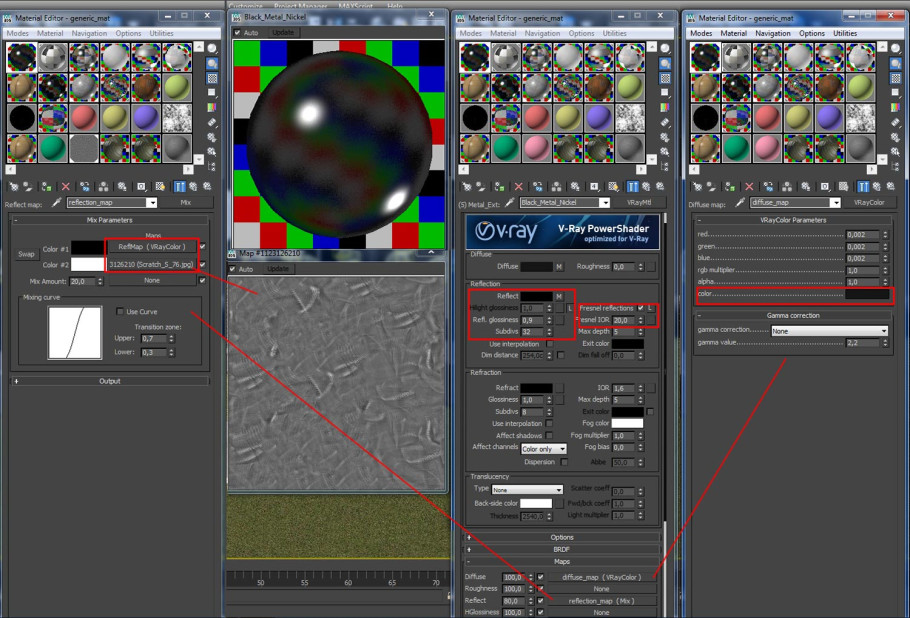
Task: Click Go to Parent in Mix Parameters editor
Action: coord(193,187)
